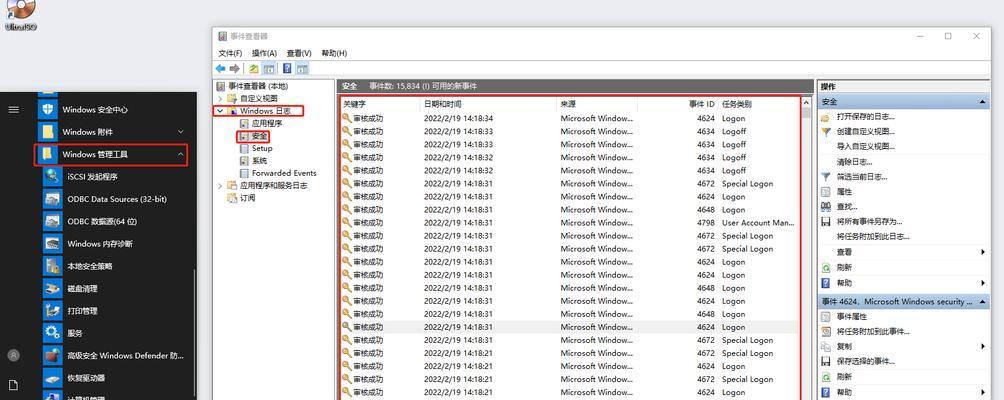Open the 查看(V) menu
The height and width of the screenshot is (400, 1004).
click(299, 53)
